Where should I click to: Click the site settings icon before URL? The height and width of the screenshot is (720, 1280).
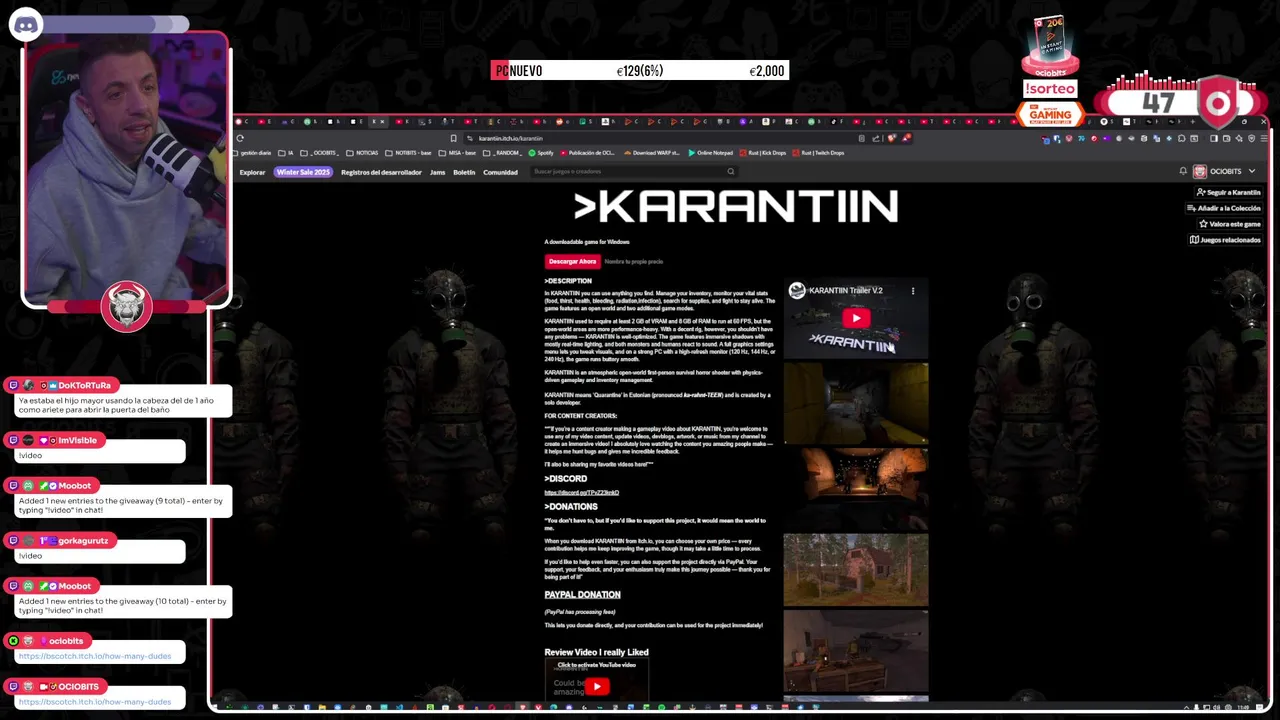click(470, 138)
